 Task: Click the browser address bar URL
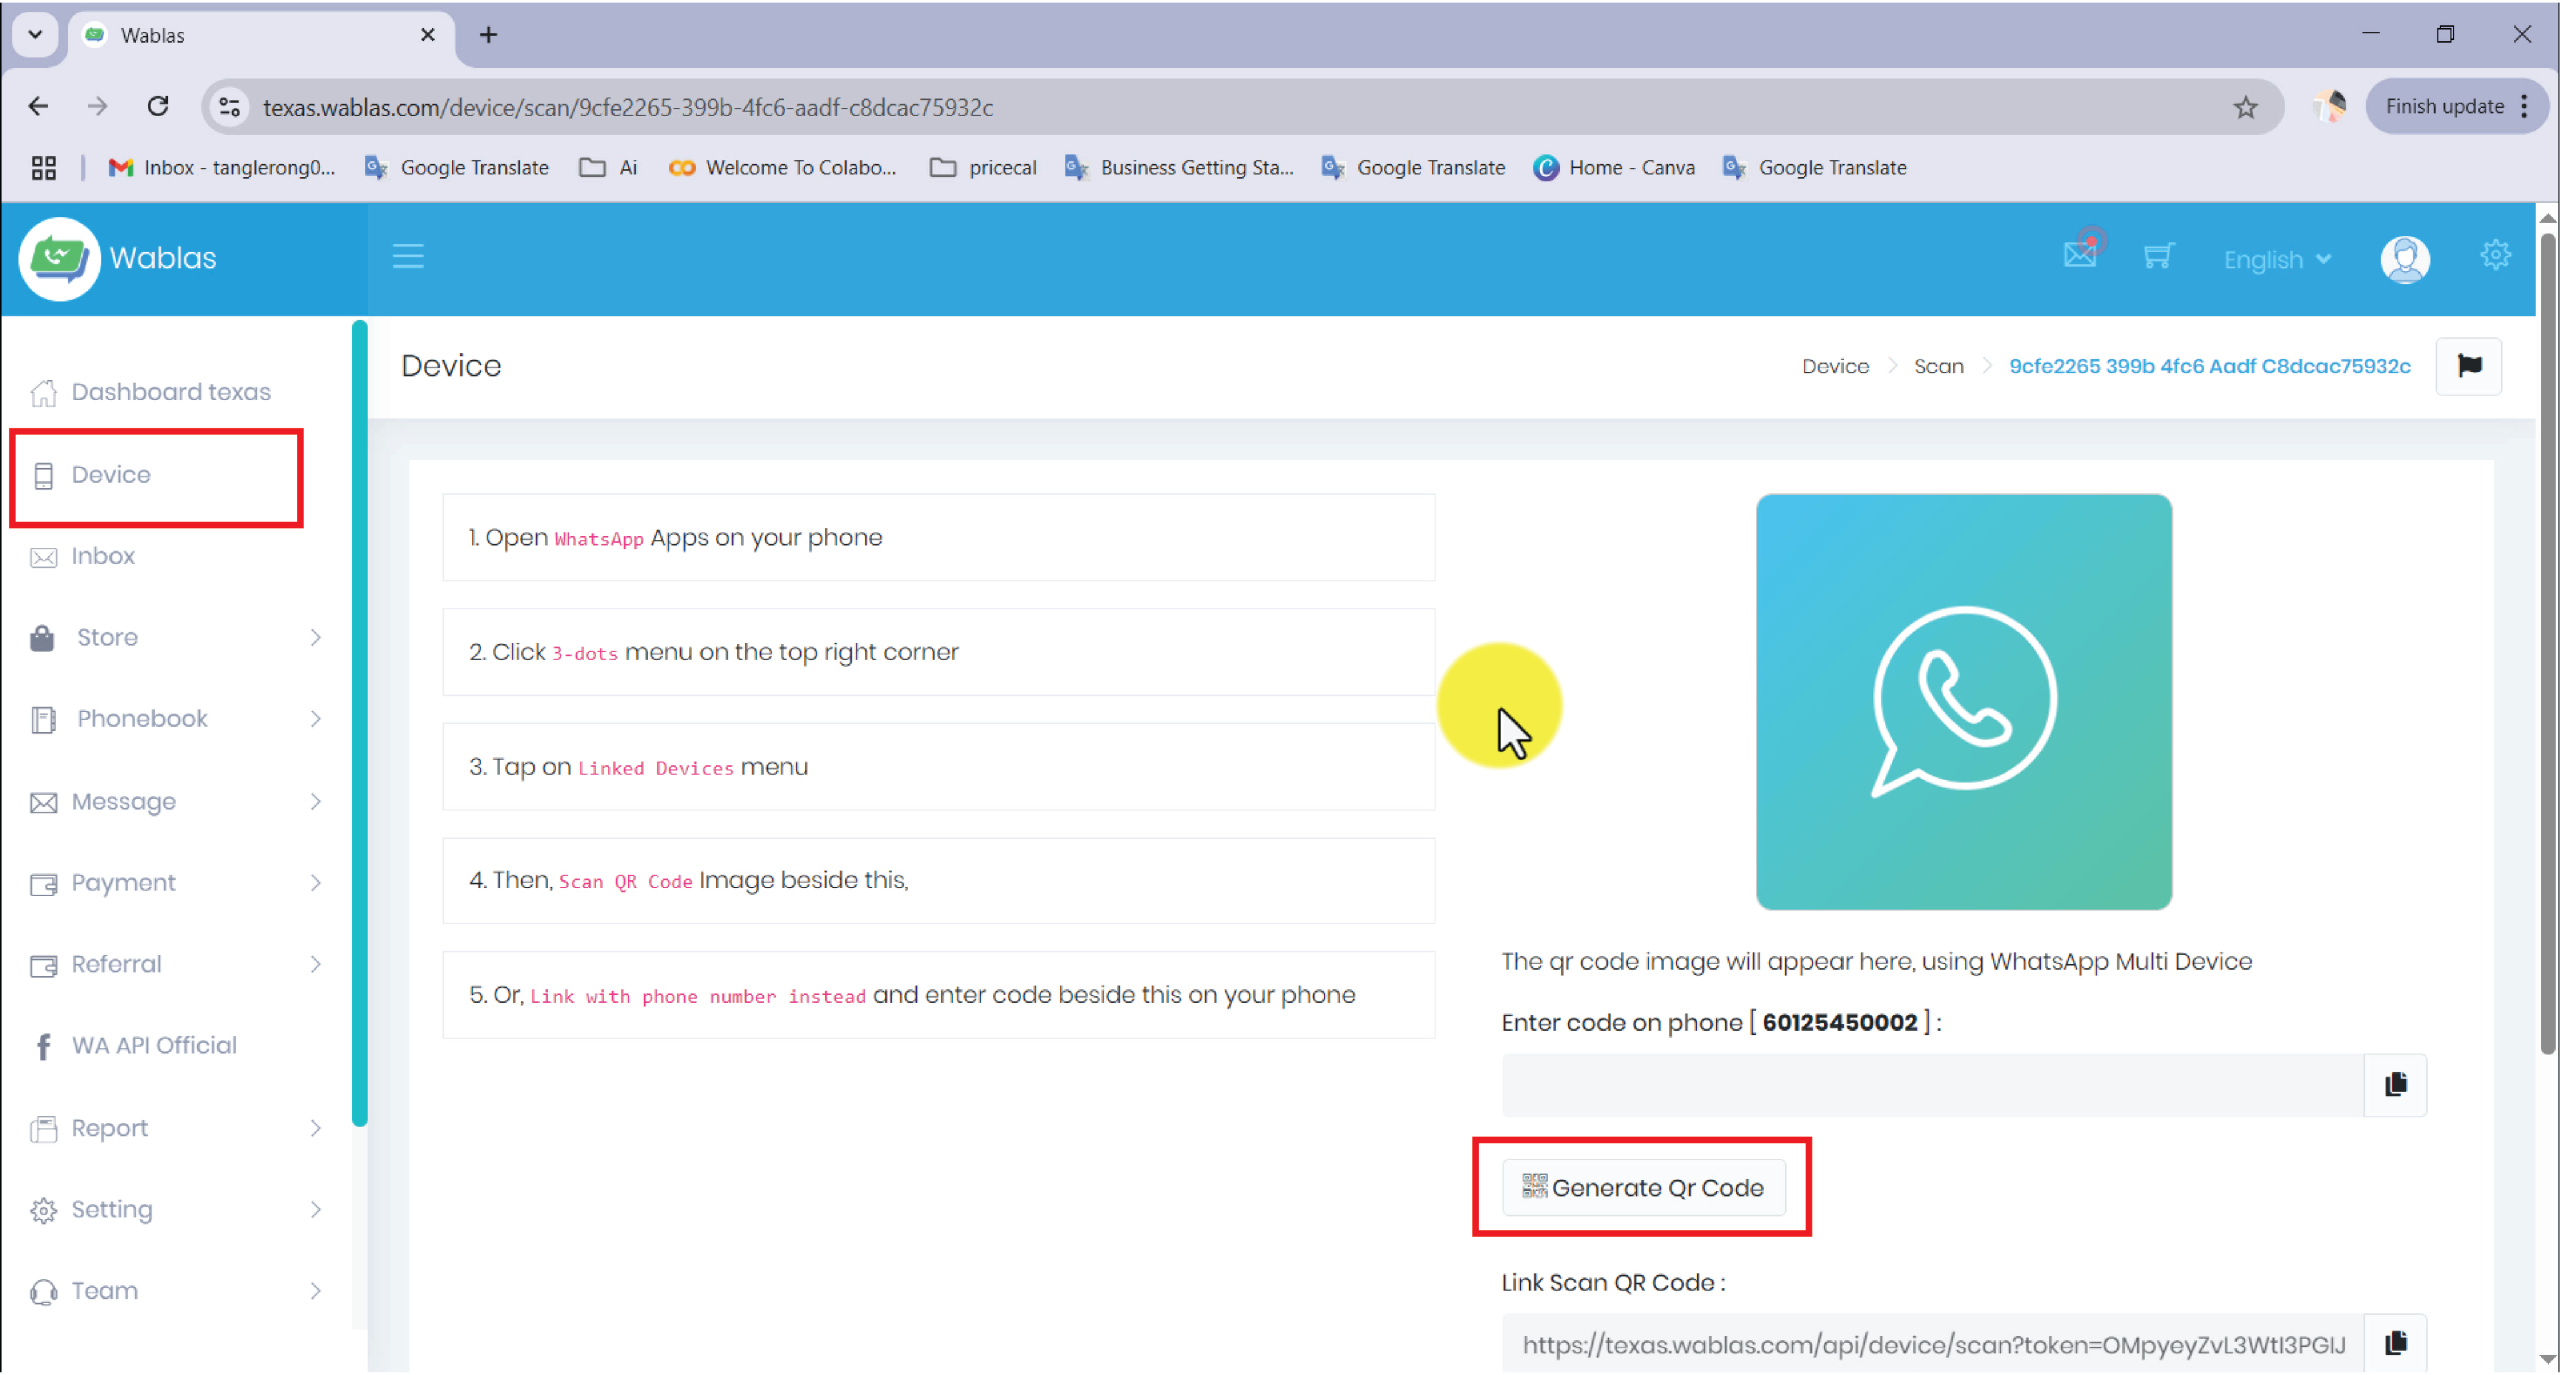coord(628,107)
